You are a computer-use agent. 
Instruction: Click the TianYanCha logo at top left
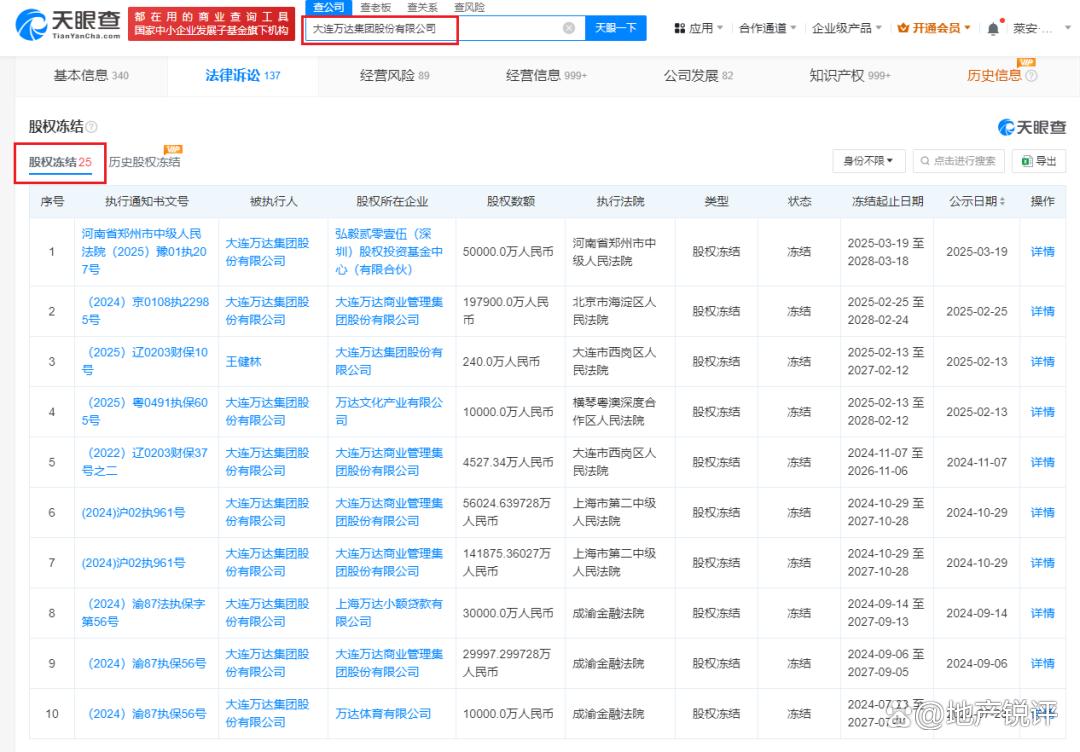[68, 25]
